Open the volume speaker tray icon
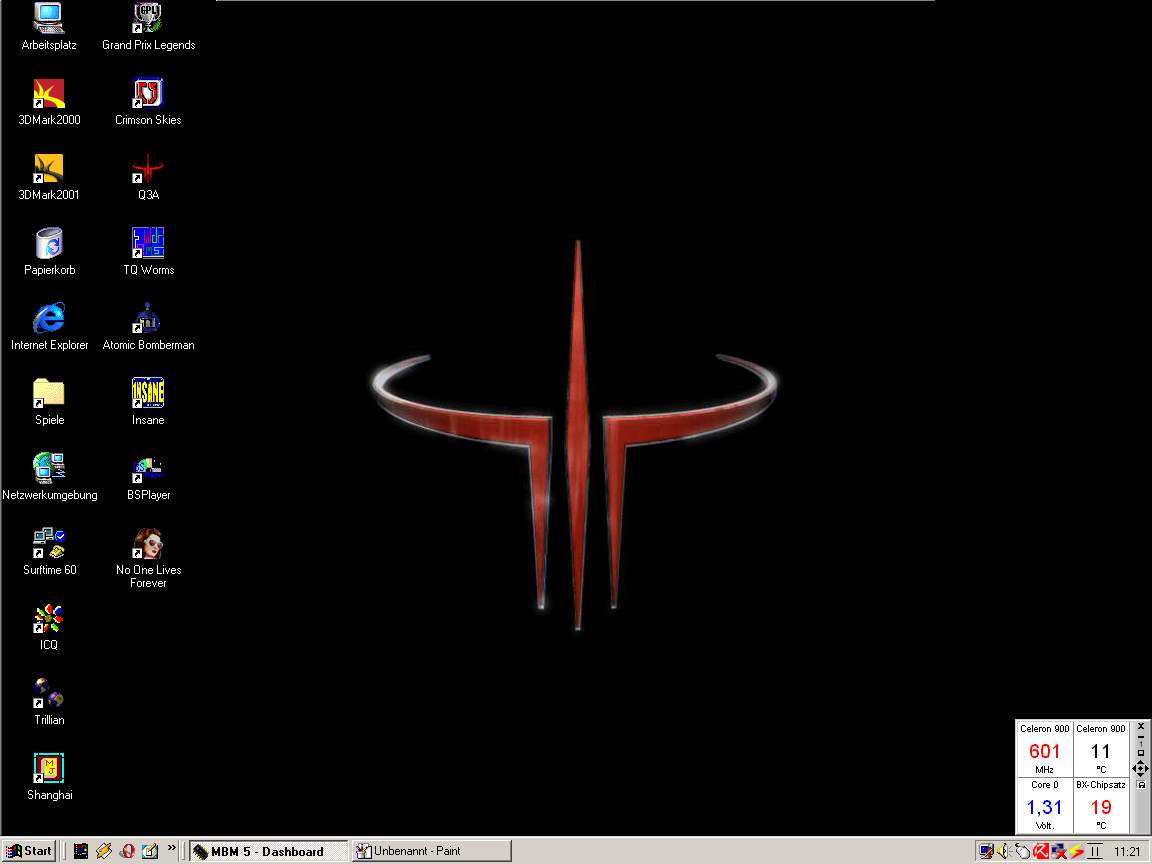This screenshot has height=864, width=1152. coord(1004,852)
